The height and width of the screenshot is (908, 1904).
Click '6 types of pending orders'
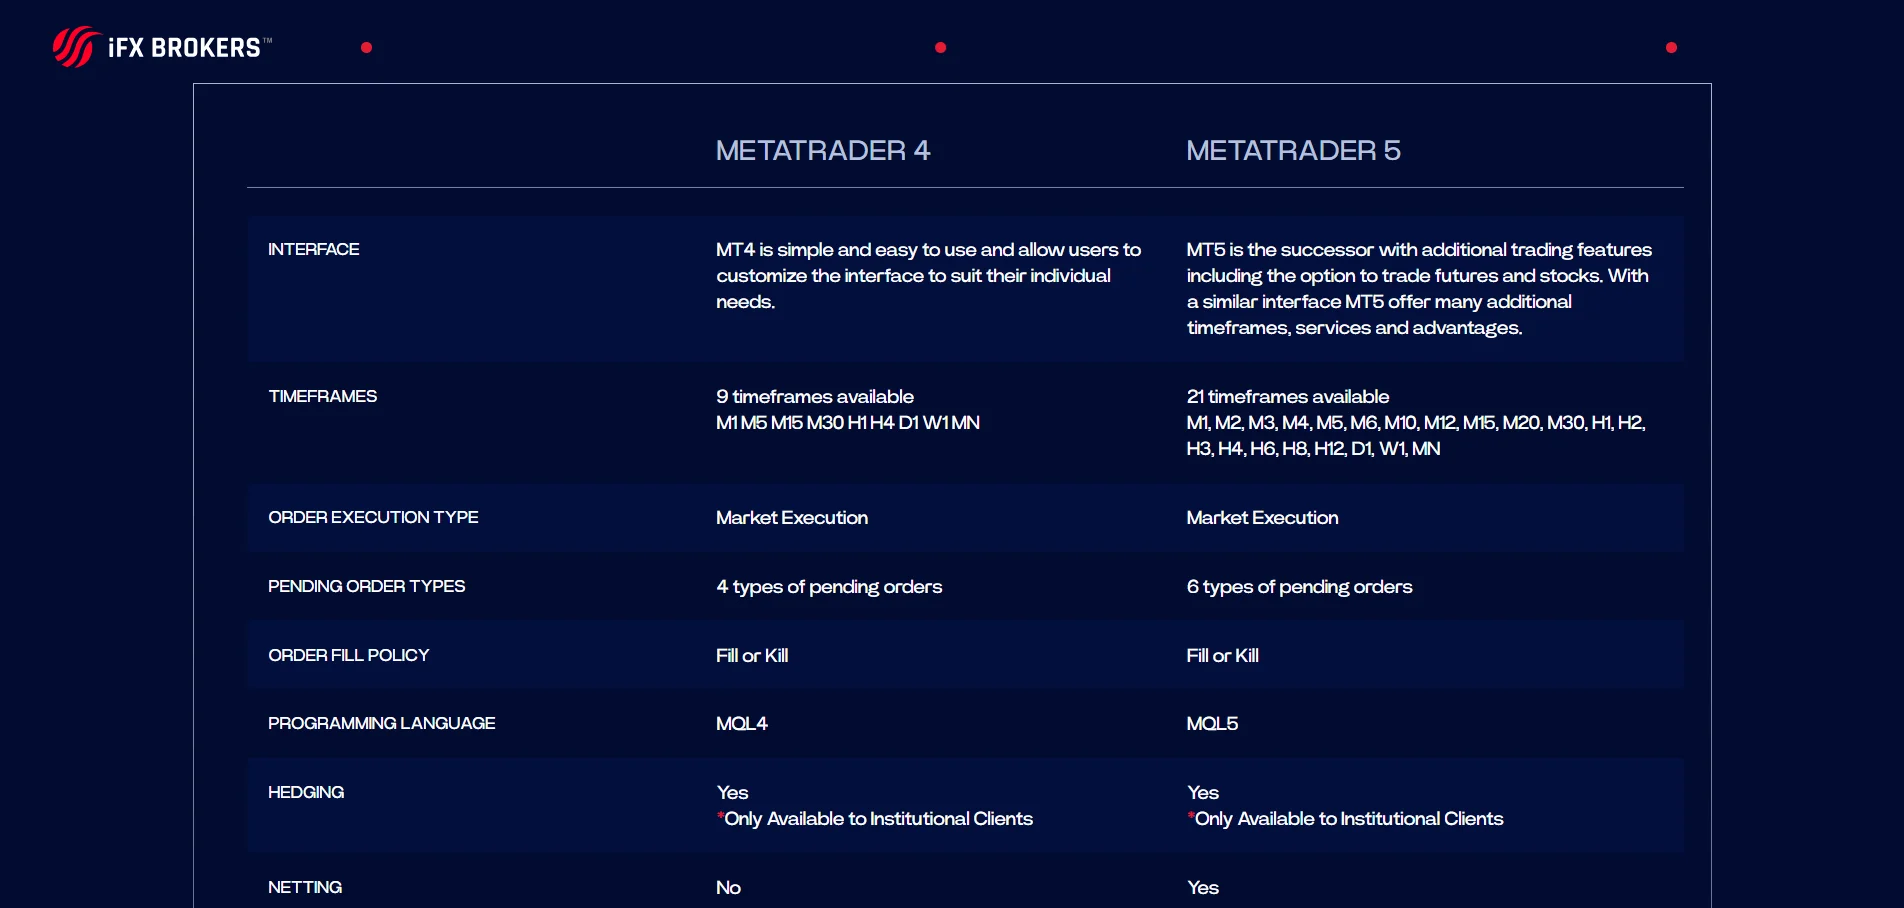coord(1299,586)
